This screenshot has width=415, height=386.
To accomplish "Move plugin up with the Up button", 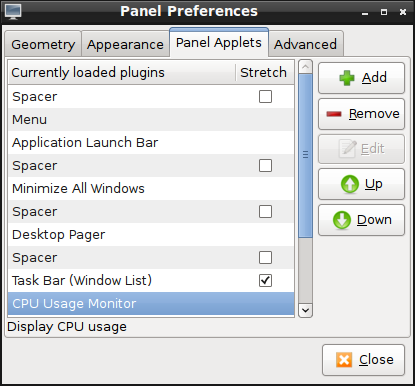I will pos(361,184).
